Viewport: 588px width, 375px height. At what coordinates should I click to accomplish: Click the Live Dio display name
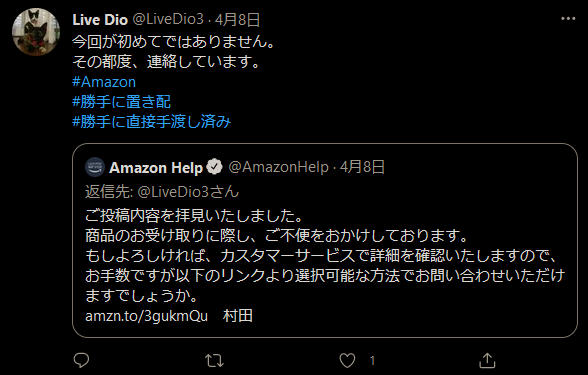tap(100, 20)
